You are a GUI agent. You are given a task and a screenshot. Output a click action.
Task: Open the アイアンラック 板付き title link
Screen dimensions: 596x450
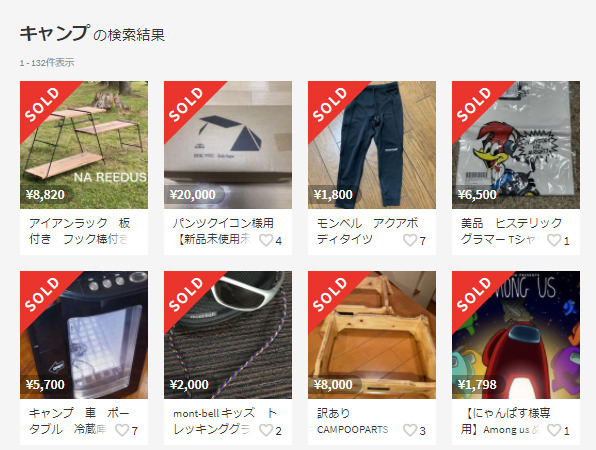80,231
